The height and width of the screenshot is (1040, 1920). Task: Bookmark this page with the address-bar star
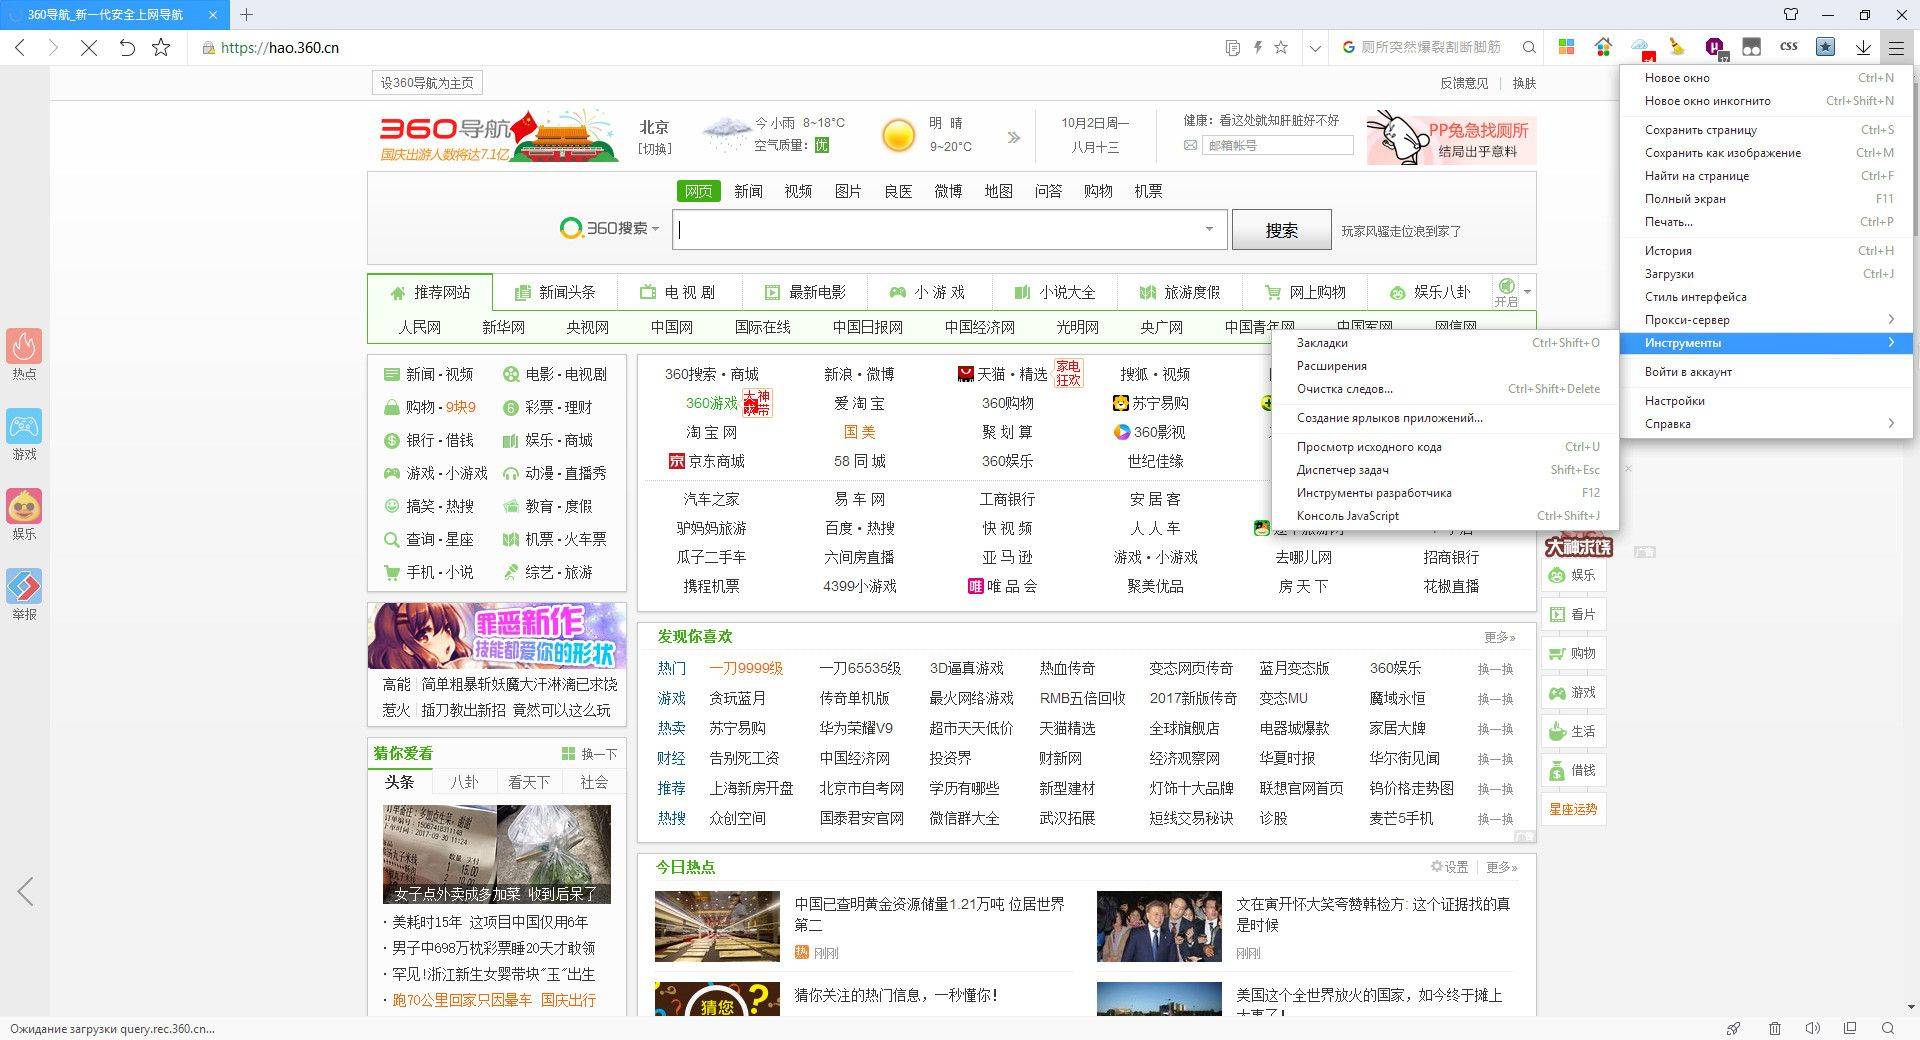coord(1281,47)
